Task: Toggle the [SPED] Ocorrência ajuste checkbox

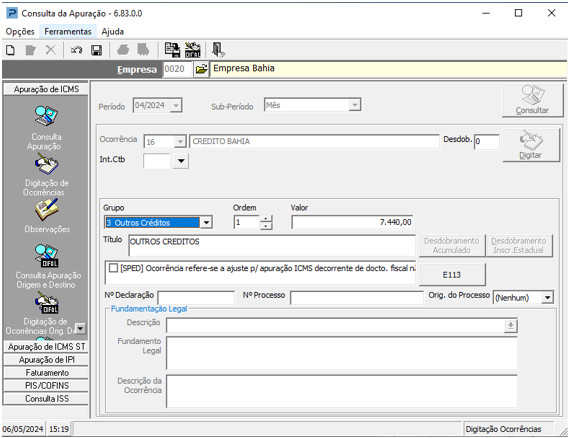Action: click(x=113, y=268)
